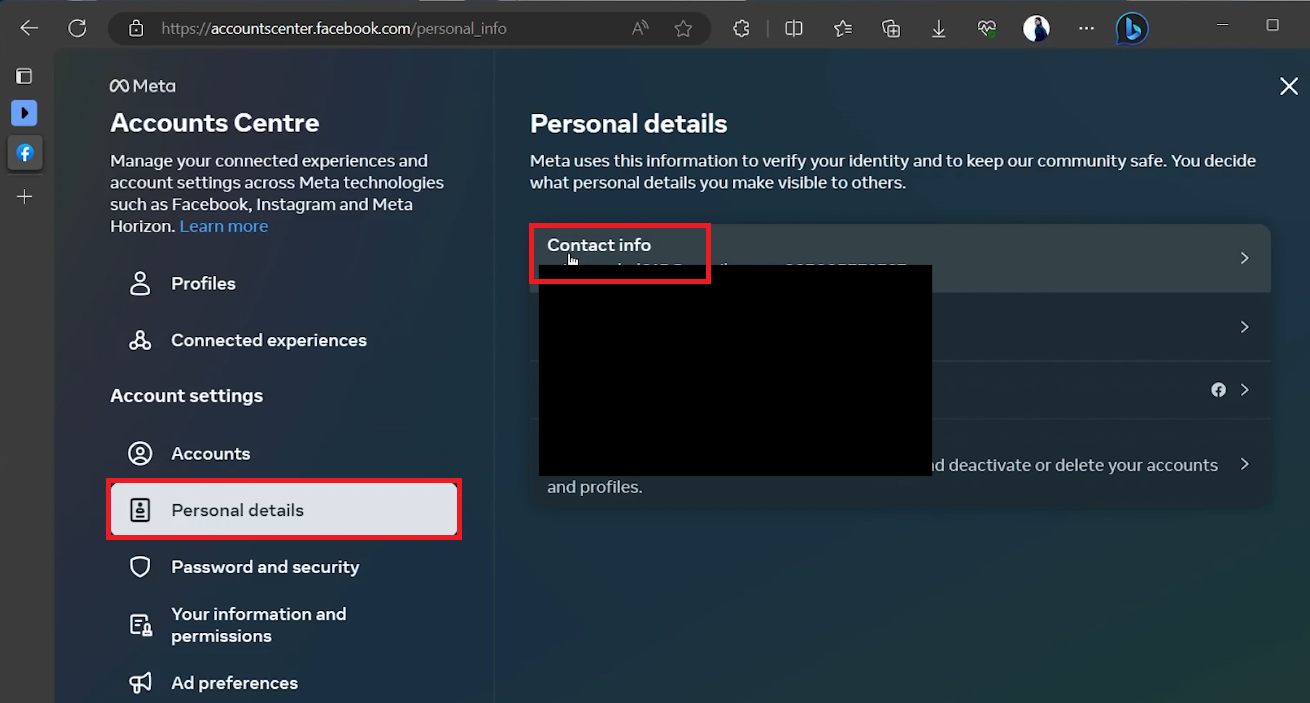The image size is (1310, 703).
Task: Go to Connected experiences
Action: 268,340
